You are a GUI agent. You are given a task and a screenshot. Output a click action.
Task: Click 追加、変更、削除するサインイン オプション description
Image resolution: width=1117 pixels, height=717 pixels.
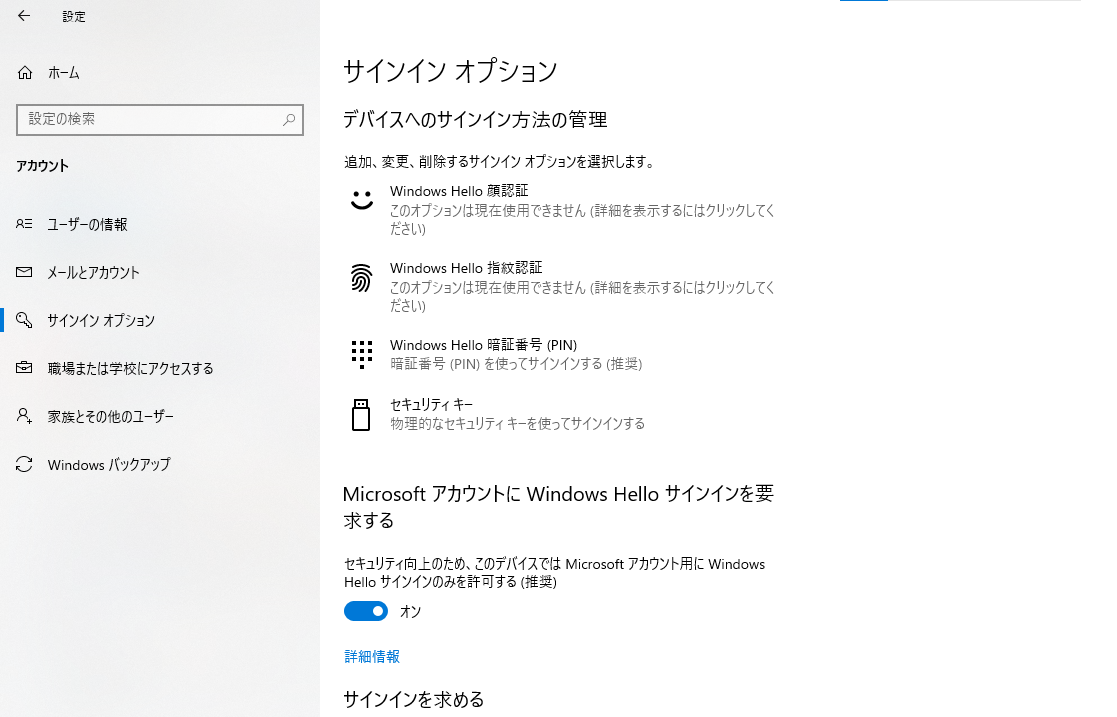click(499, 162)
